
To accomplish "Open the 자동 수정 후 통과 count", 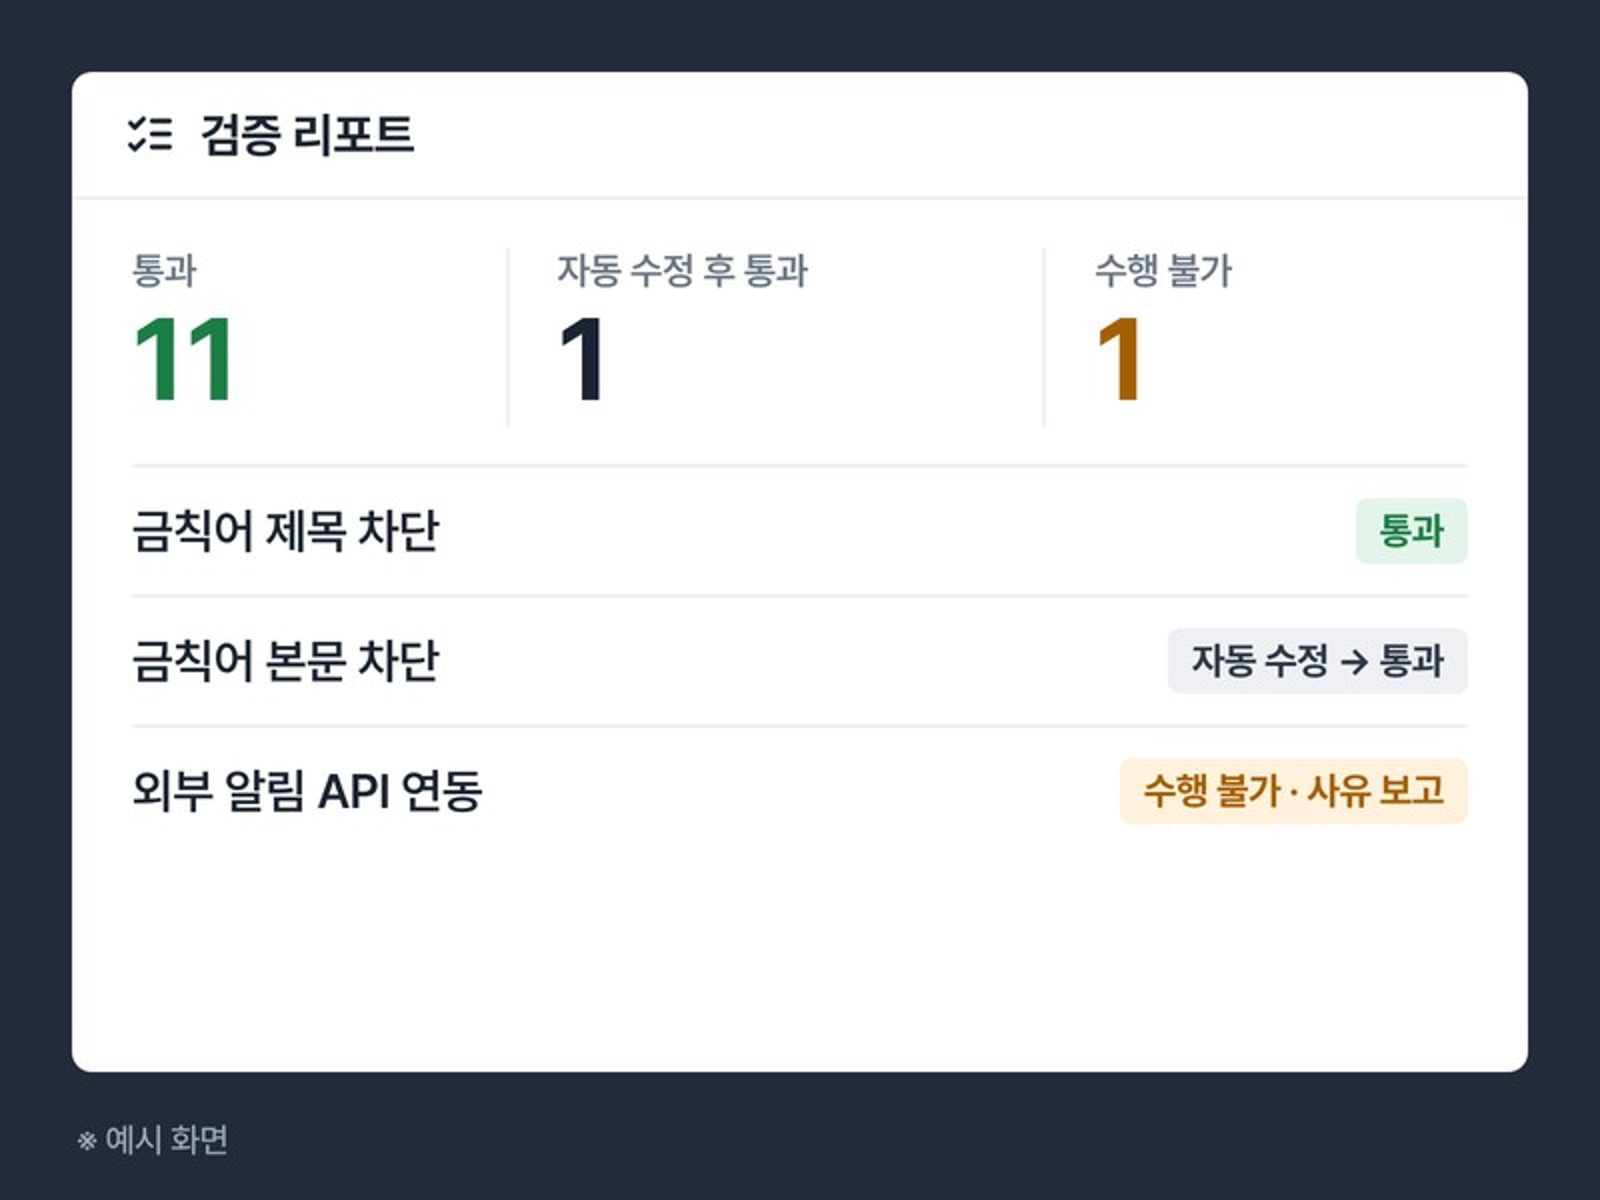I will (x=582, y=359).
